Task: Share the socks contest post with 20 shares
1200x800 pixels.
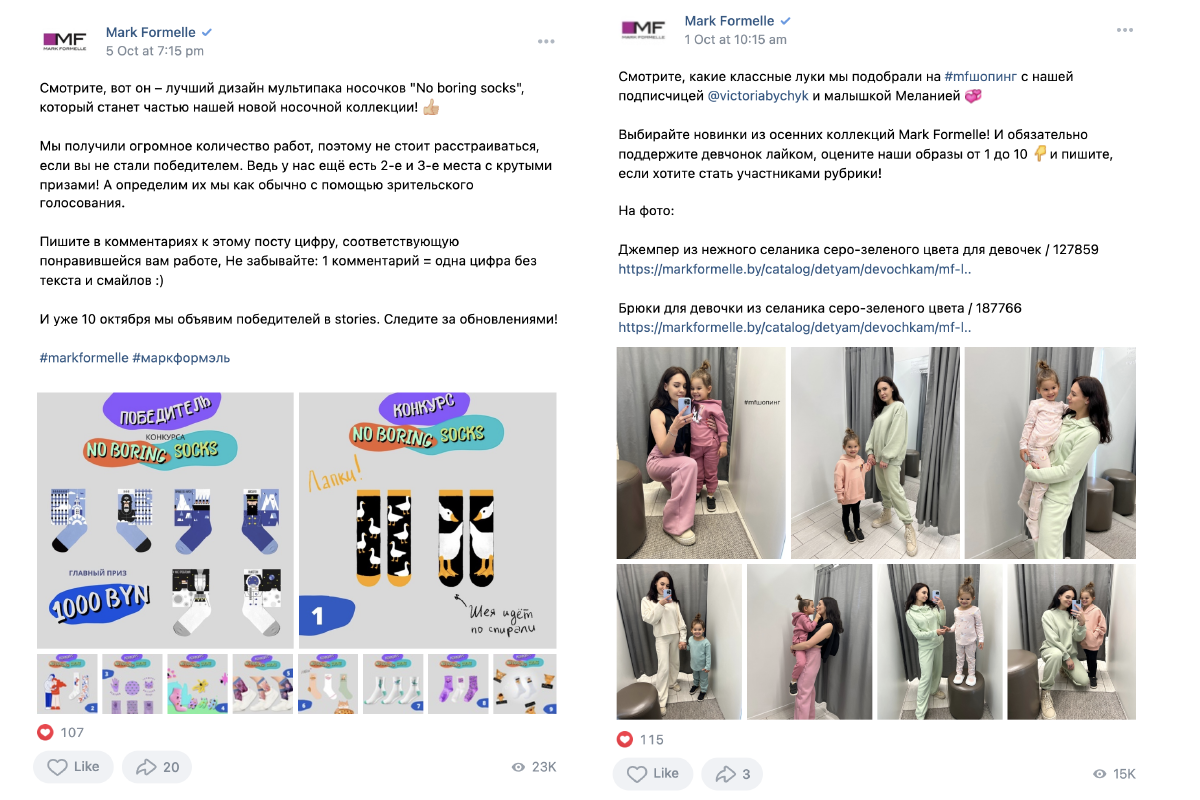Action: [157, 767]
